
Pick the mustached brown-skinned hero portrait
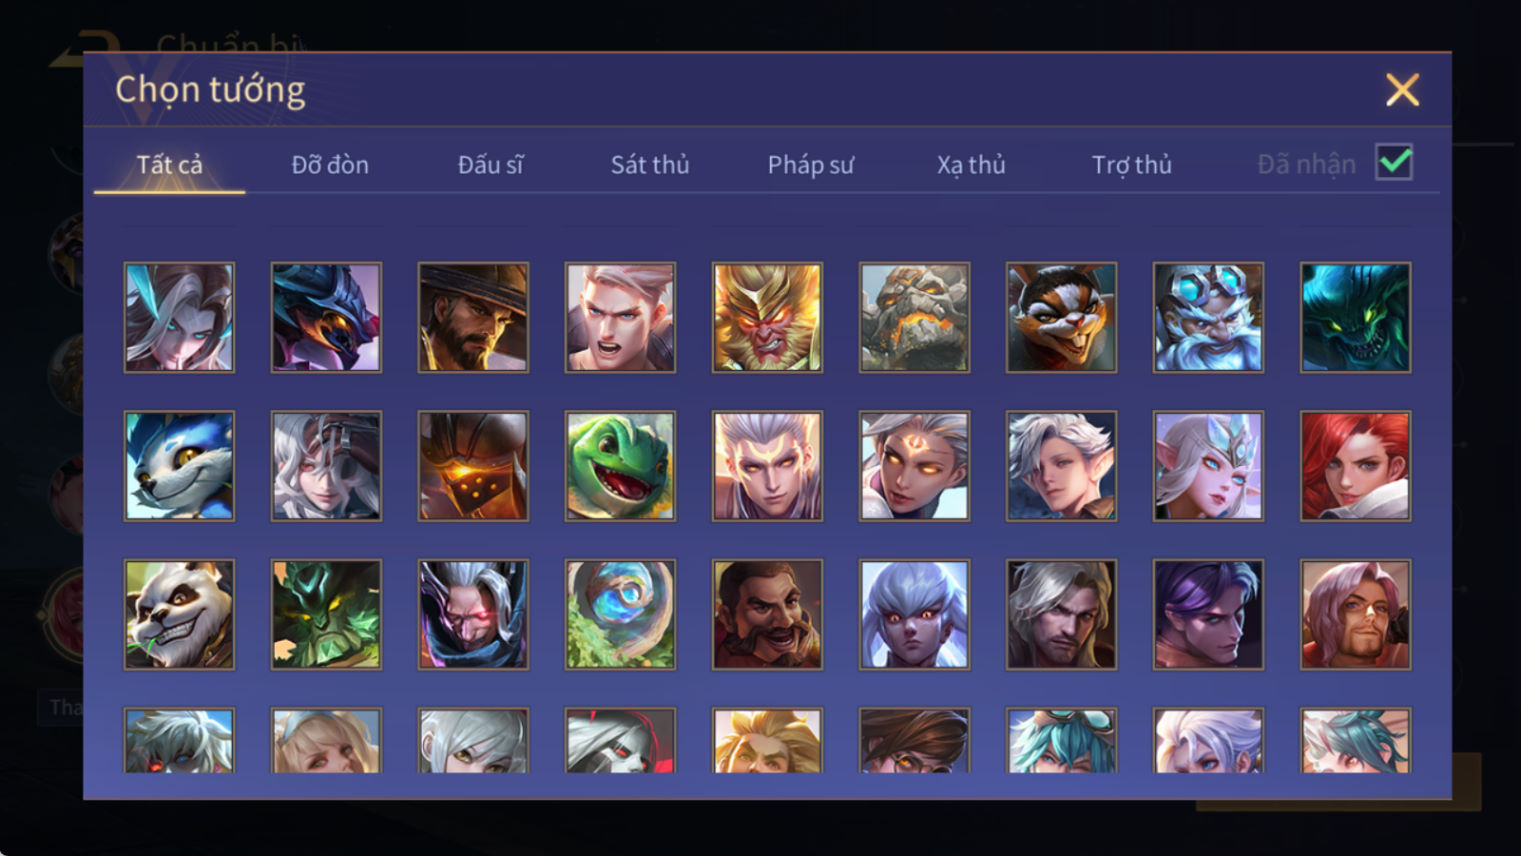tap(767, 614)
